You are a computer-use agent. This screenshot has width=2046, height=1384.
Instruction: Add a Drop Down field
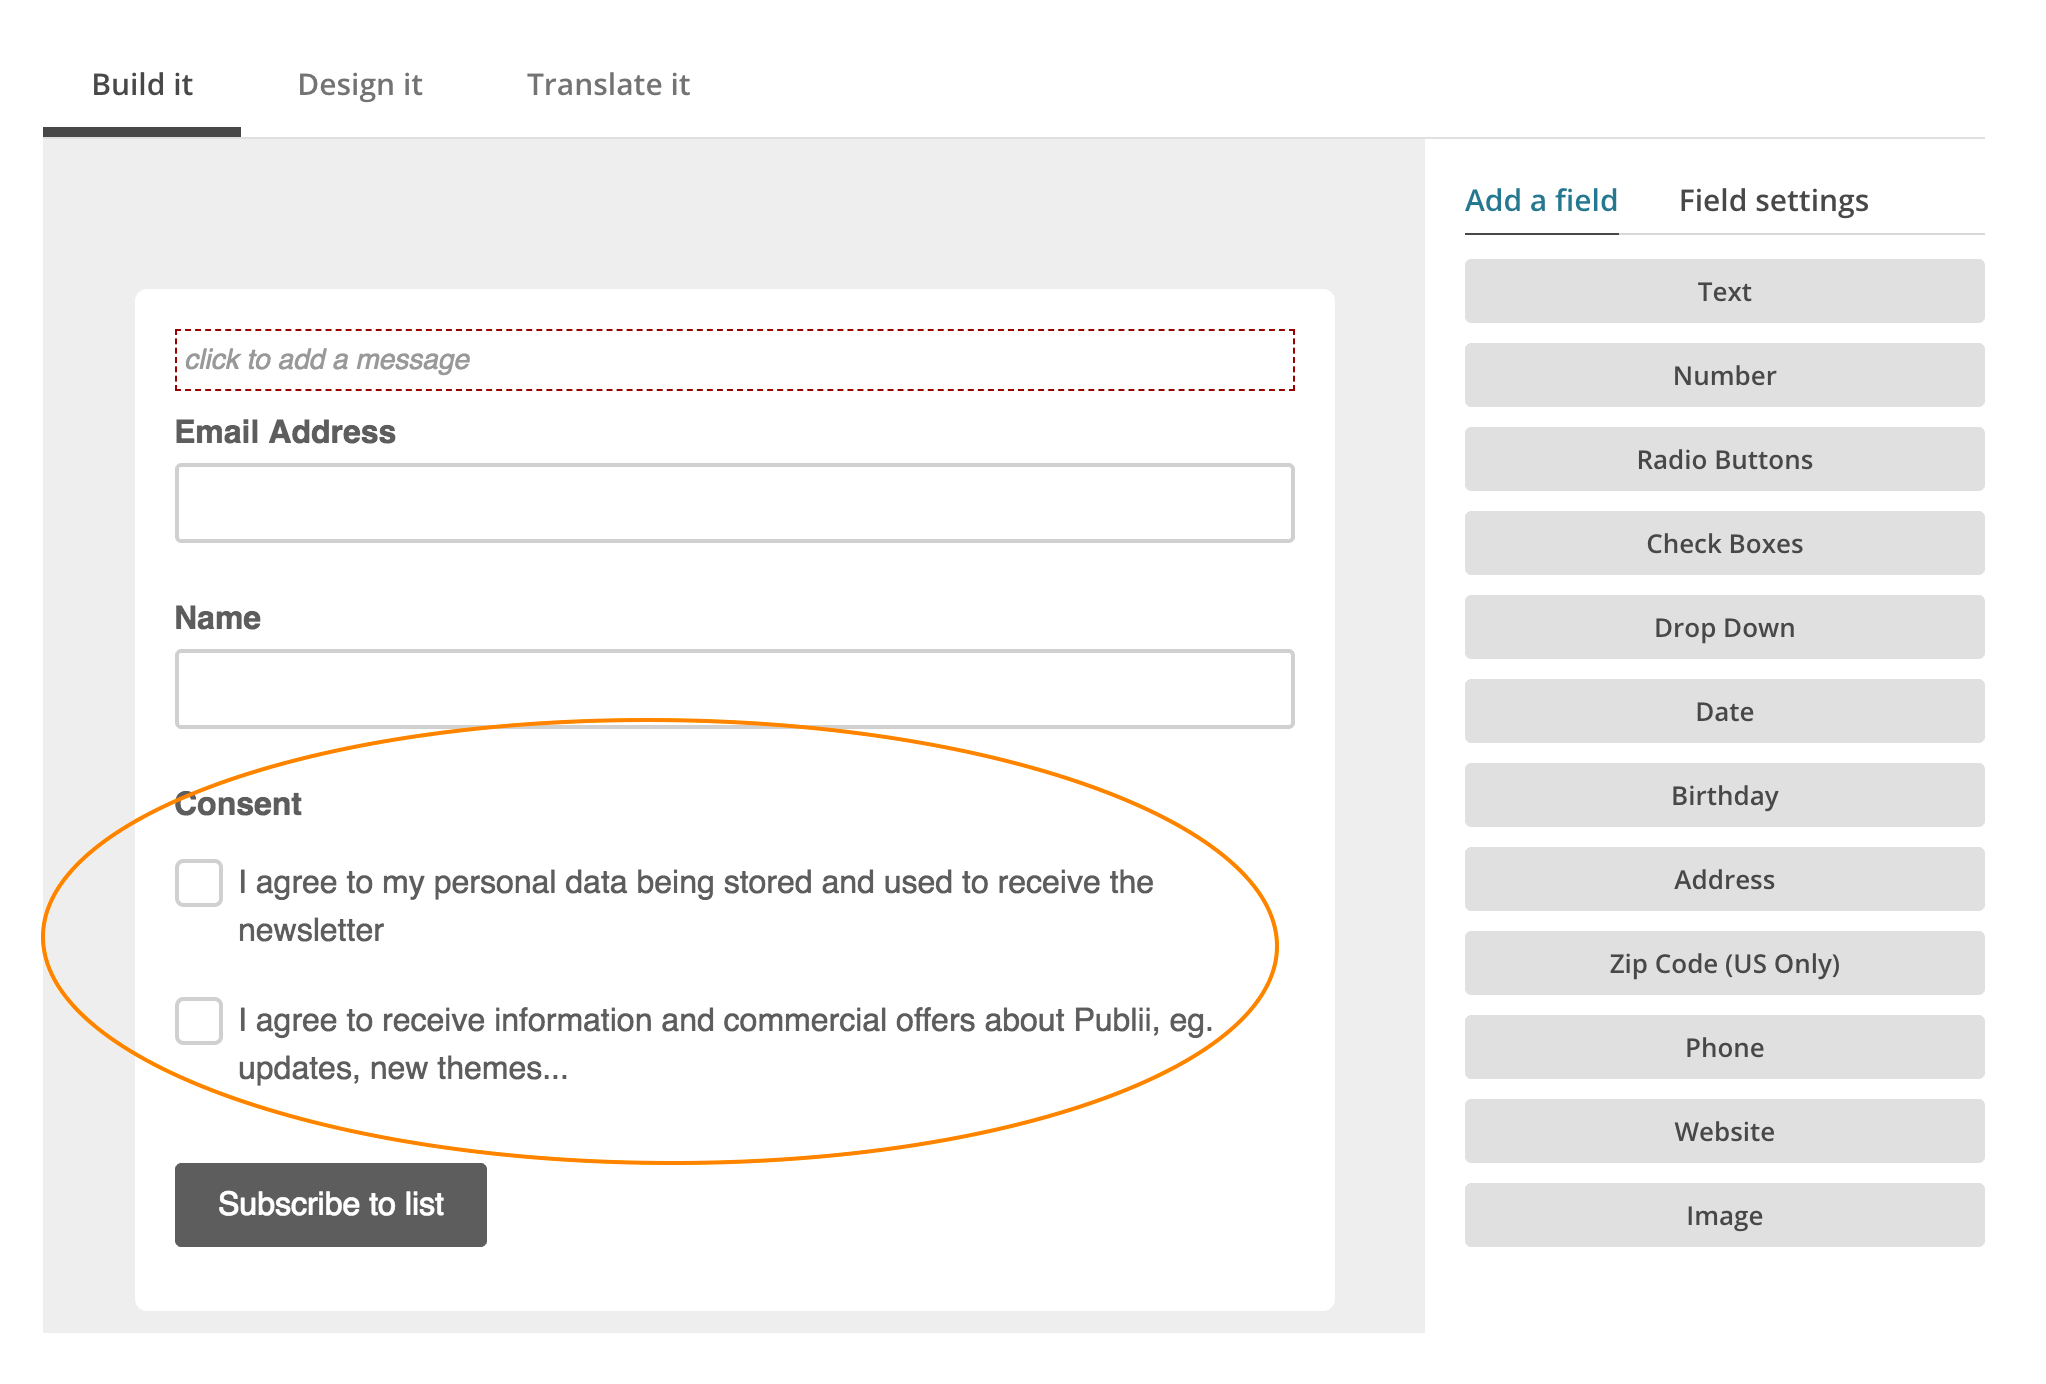point(1723,627)
